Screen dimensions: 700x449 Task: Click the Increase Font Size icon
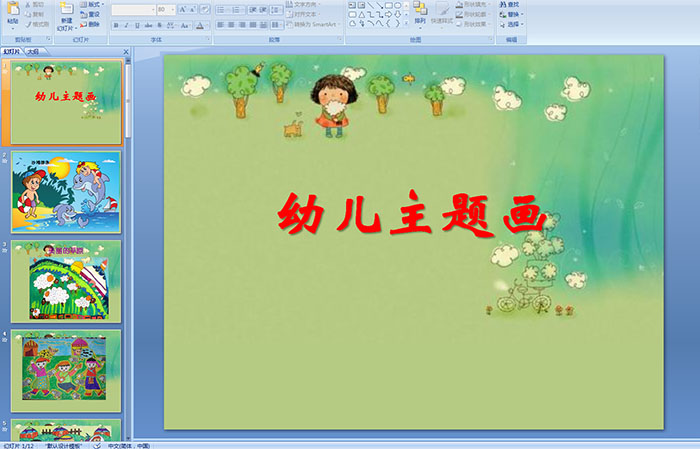[x=183, y=9]
